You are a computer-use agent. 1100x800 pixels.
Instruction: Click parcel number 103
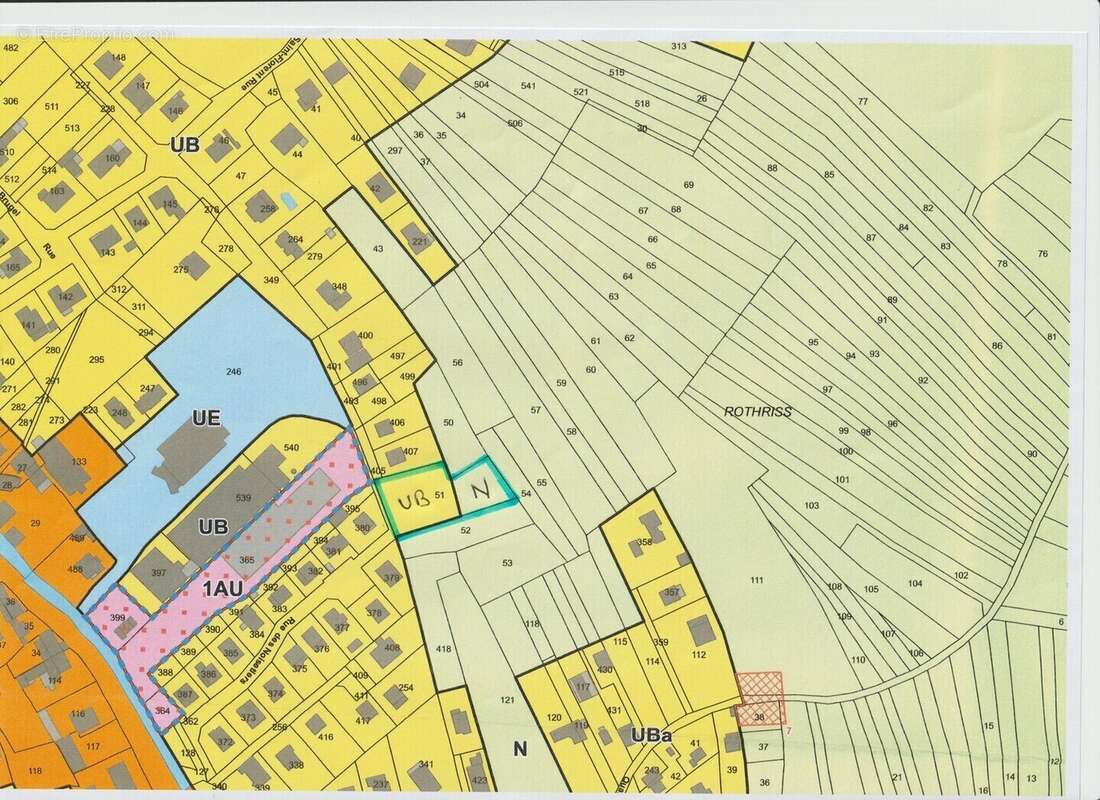[811, 506]
